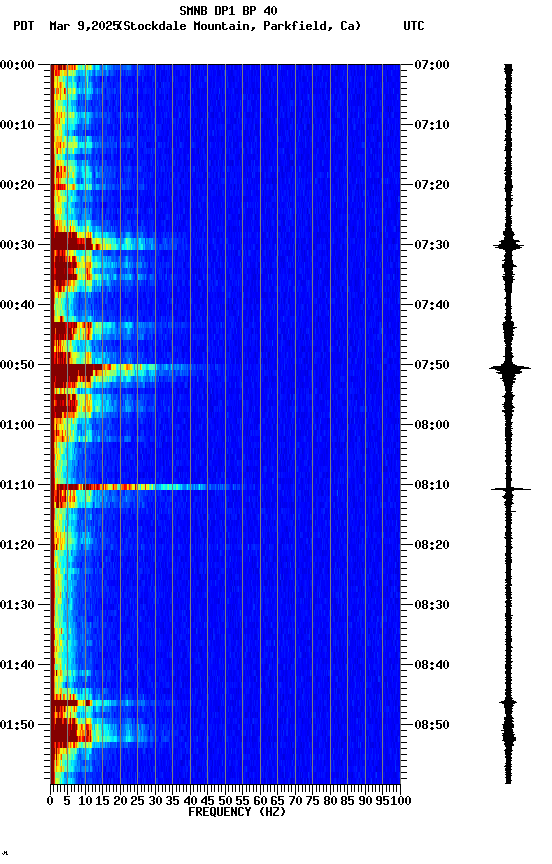Click the waveform spike near 07:50 UTC

tap(510, 369)
